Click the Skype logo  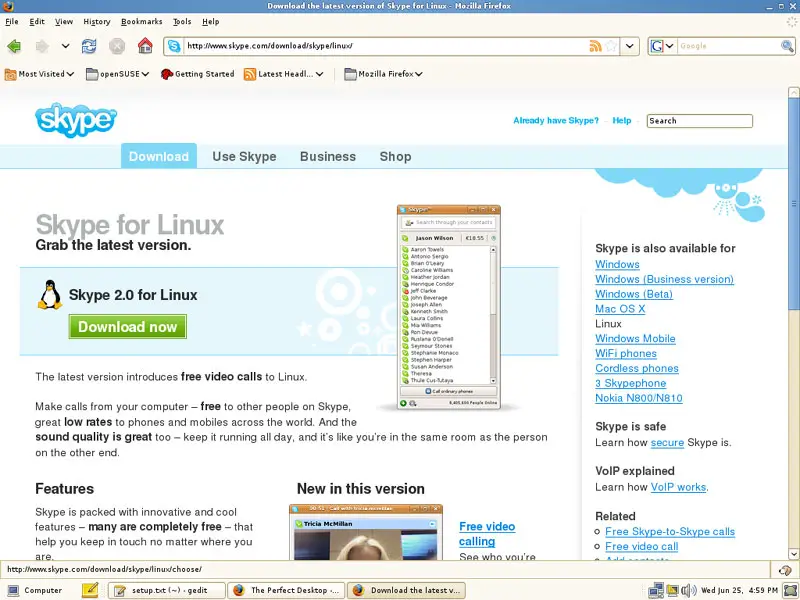tap(76, 120)
